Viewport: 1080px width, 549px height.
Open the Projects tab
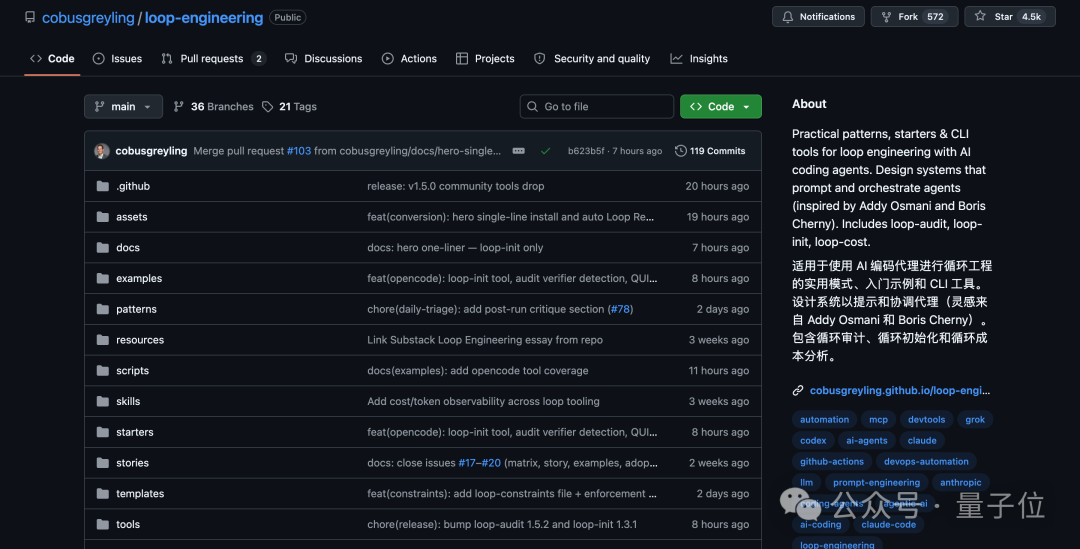(485, 59)
